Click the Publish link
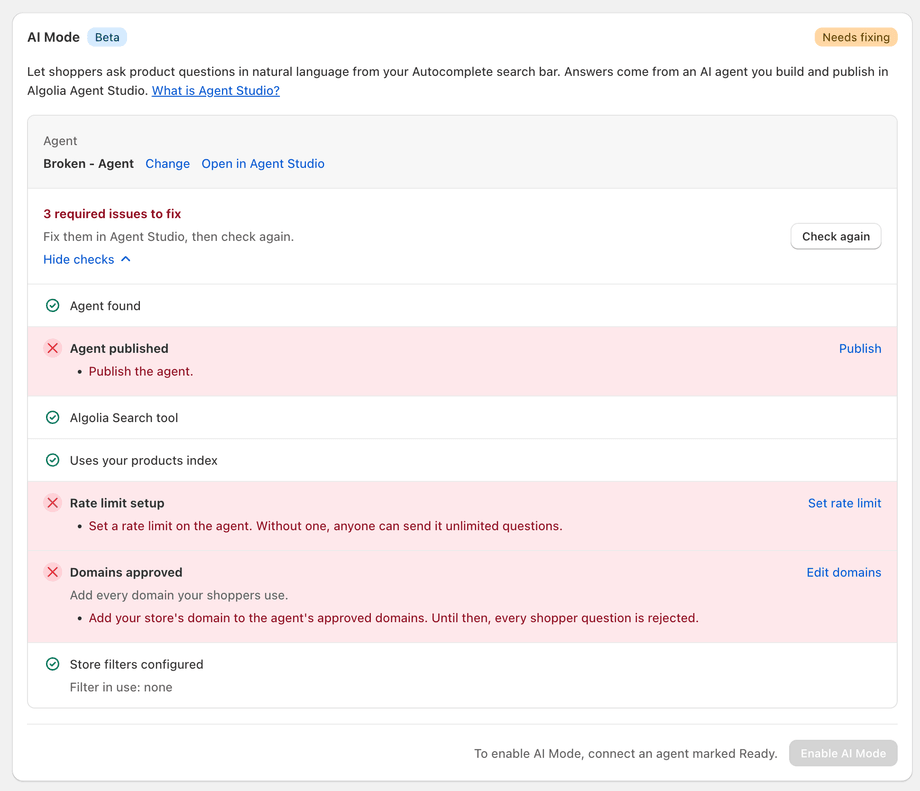920x791 pixels. (x=860, y=349)
